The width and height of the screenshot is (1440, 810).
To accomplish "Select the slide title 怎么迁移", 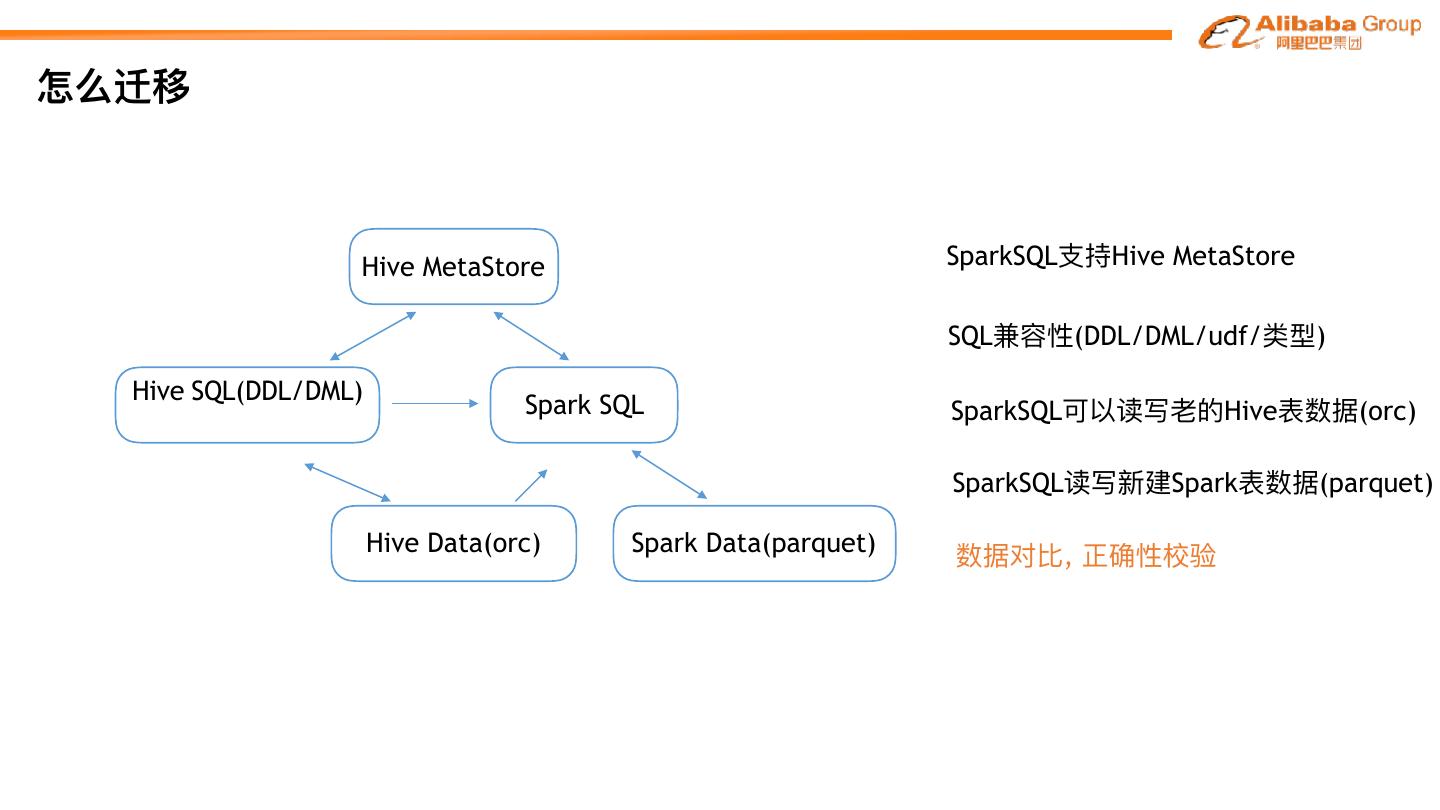I will tap(113, 86).
